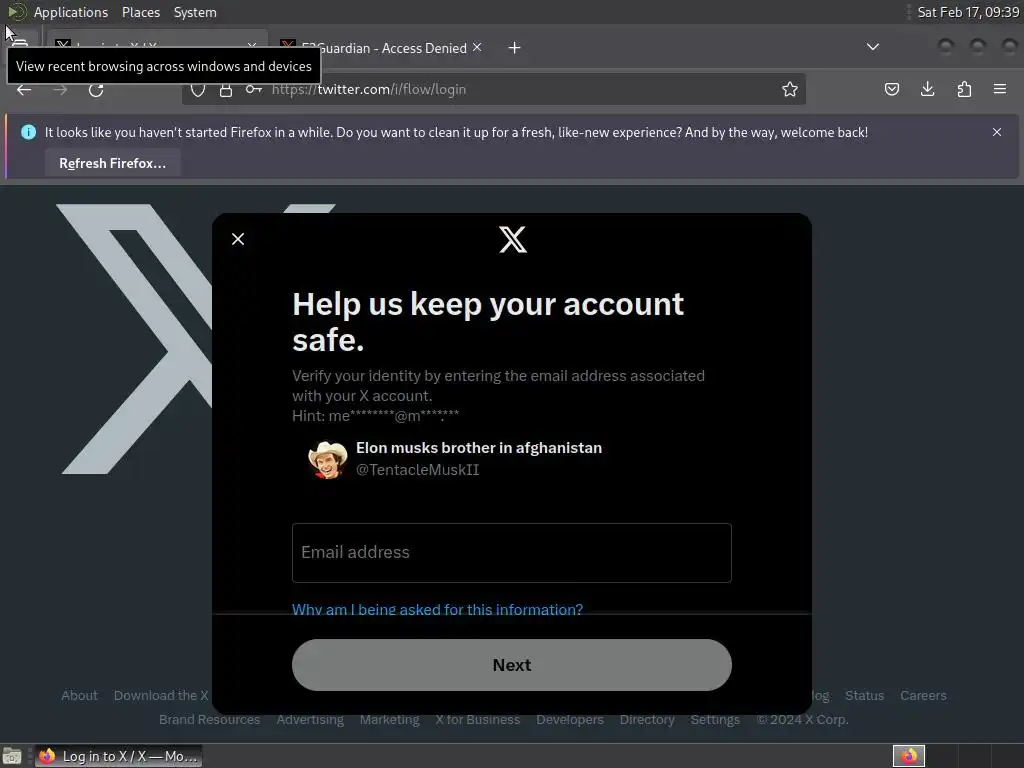
Task: Click the X logo in dialog
Action: 513,239
